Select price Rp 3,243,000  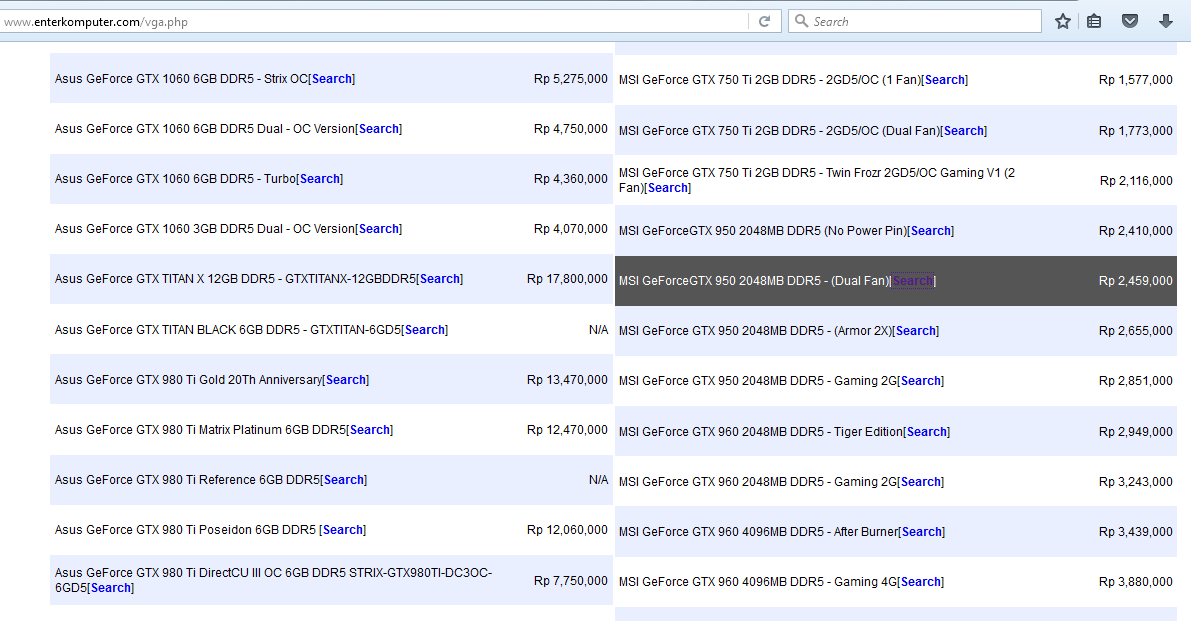pyautogui.click(x=1136, y=482)
